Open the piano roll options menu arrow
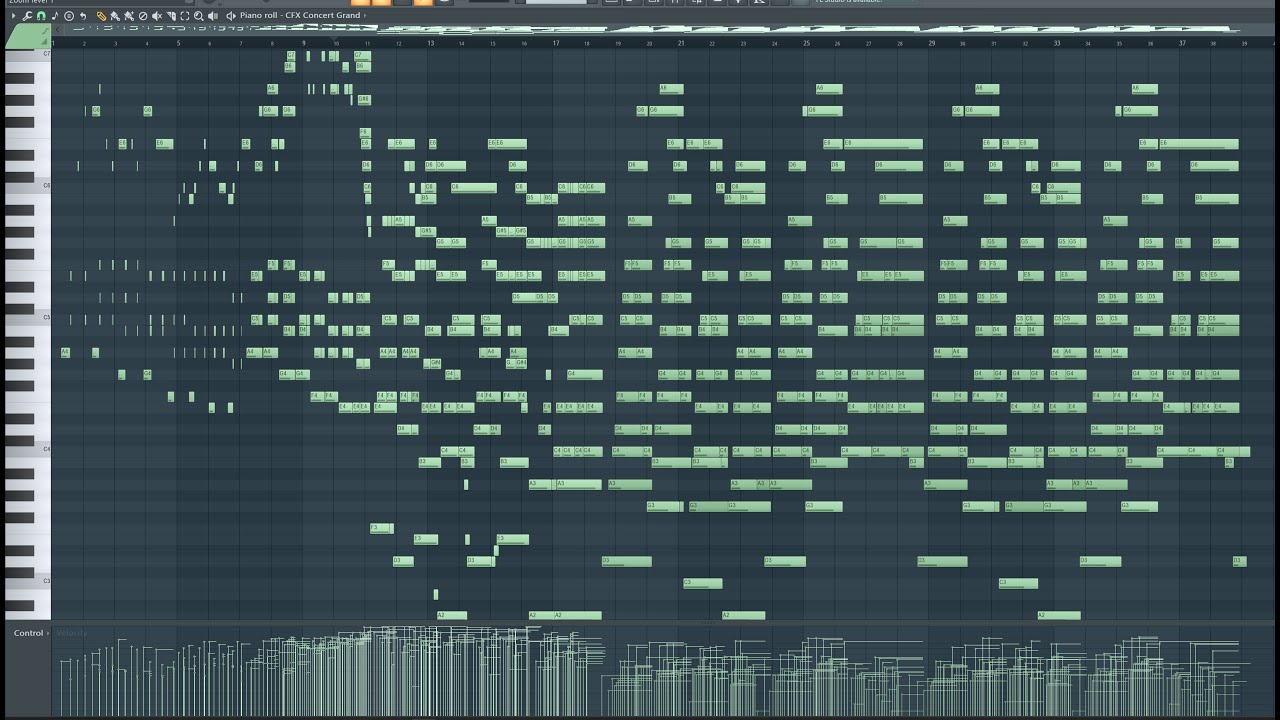 point(13,16)
